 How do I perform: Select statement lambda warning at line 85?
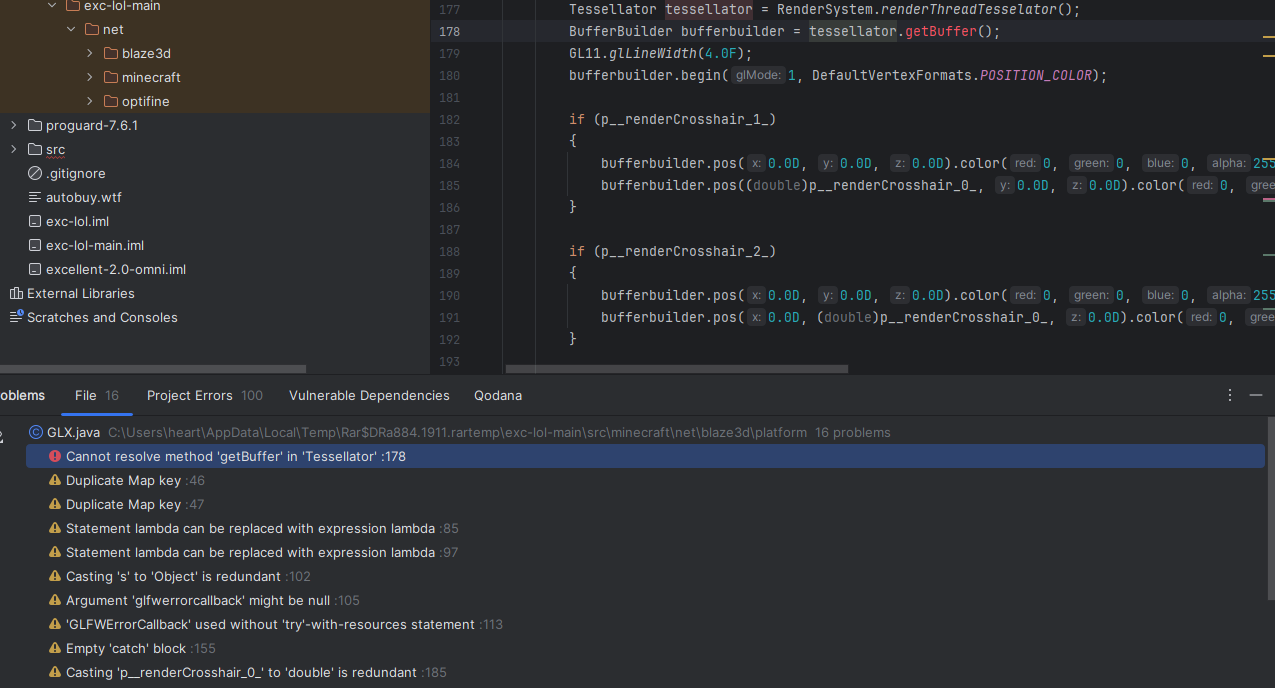point(646,528)
